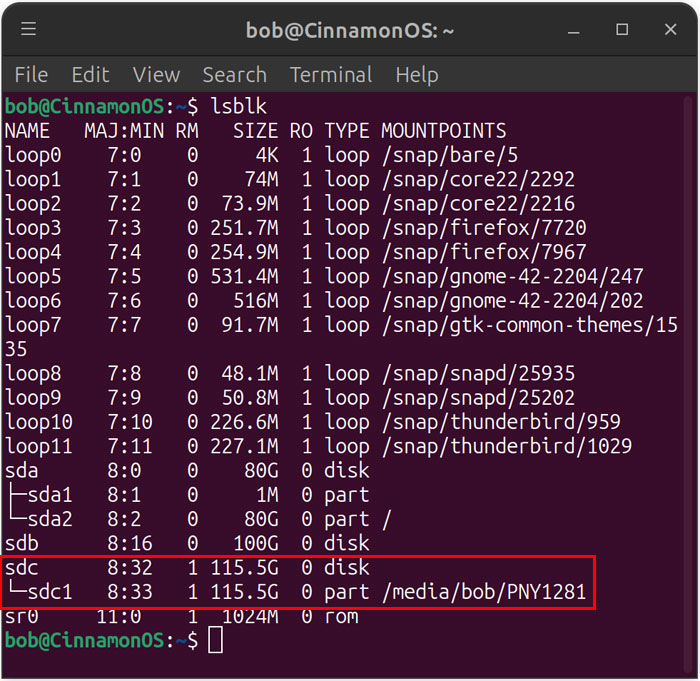Select the loop0 device name
The image size is (700, 681).
coord(33,155)
